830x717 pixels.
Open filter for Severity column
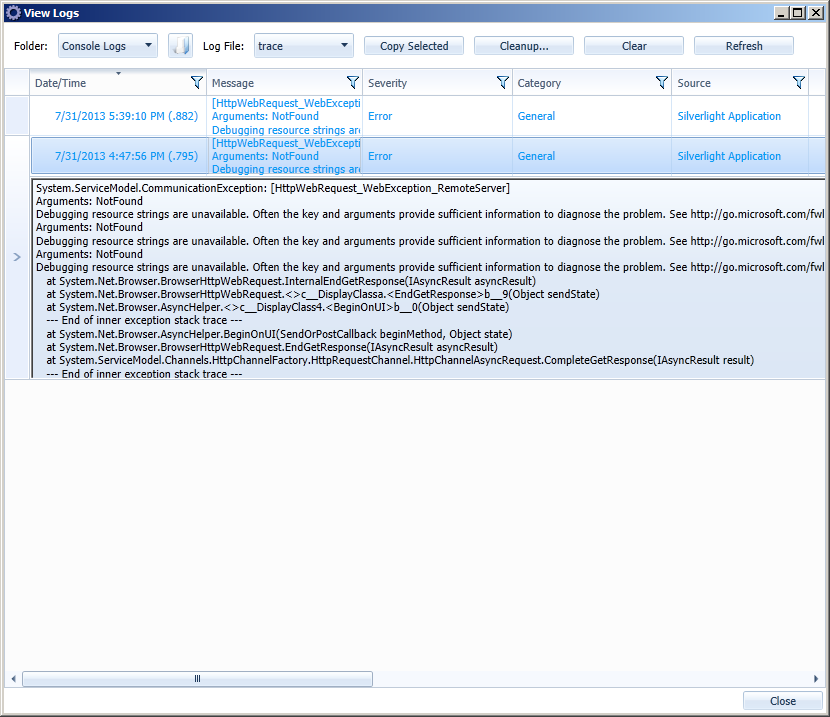point(503,83)
